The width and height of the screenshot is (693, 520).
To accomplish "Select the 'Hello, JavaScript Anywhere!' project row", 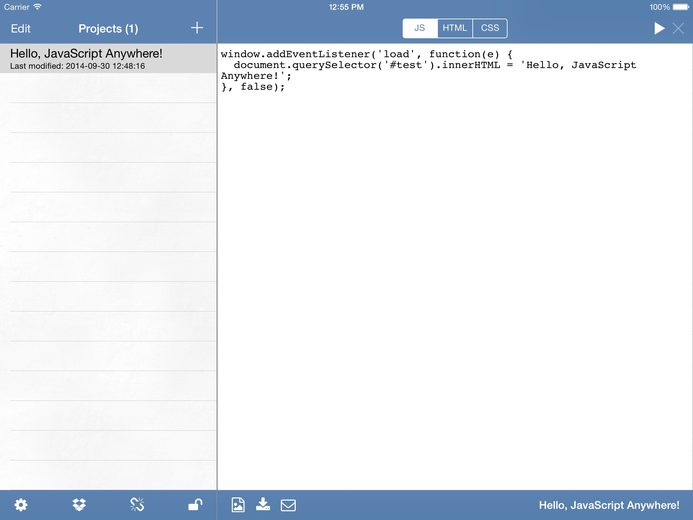I will pos(108,58).
